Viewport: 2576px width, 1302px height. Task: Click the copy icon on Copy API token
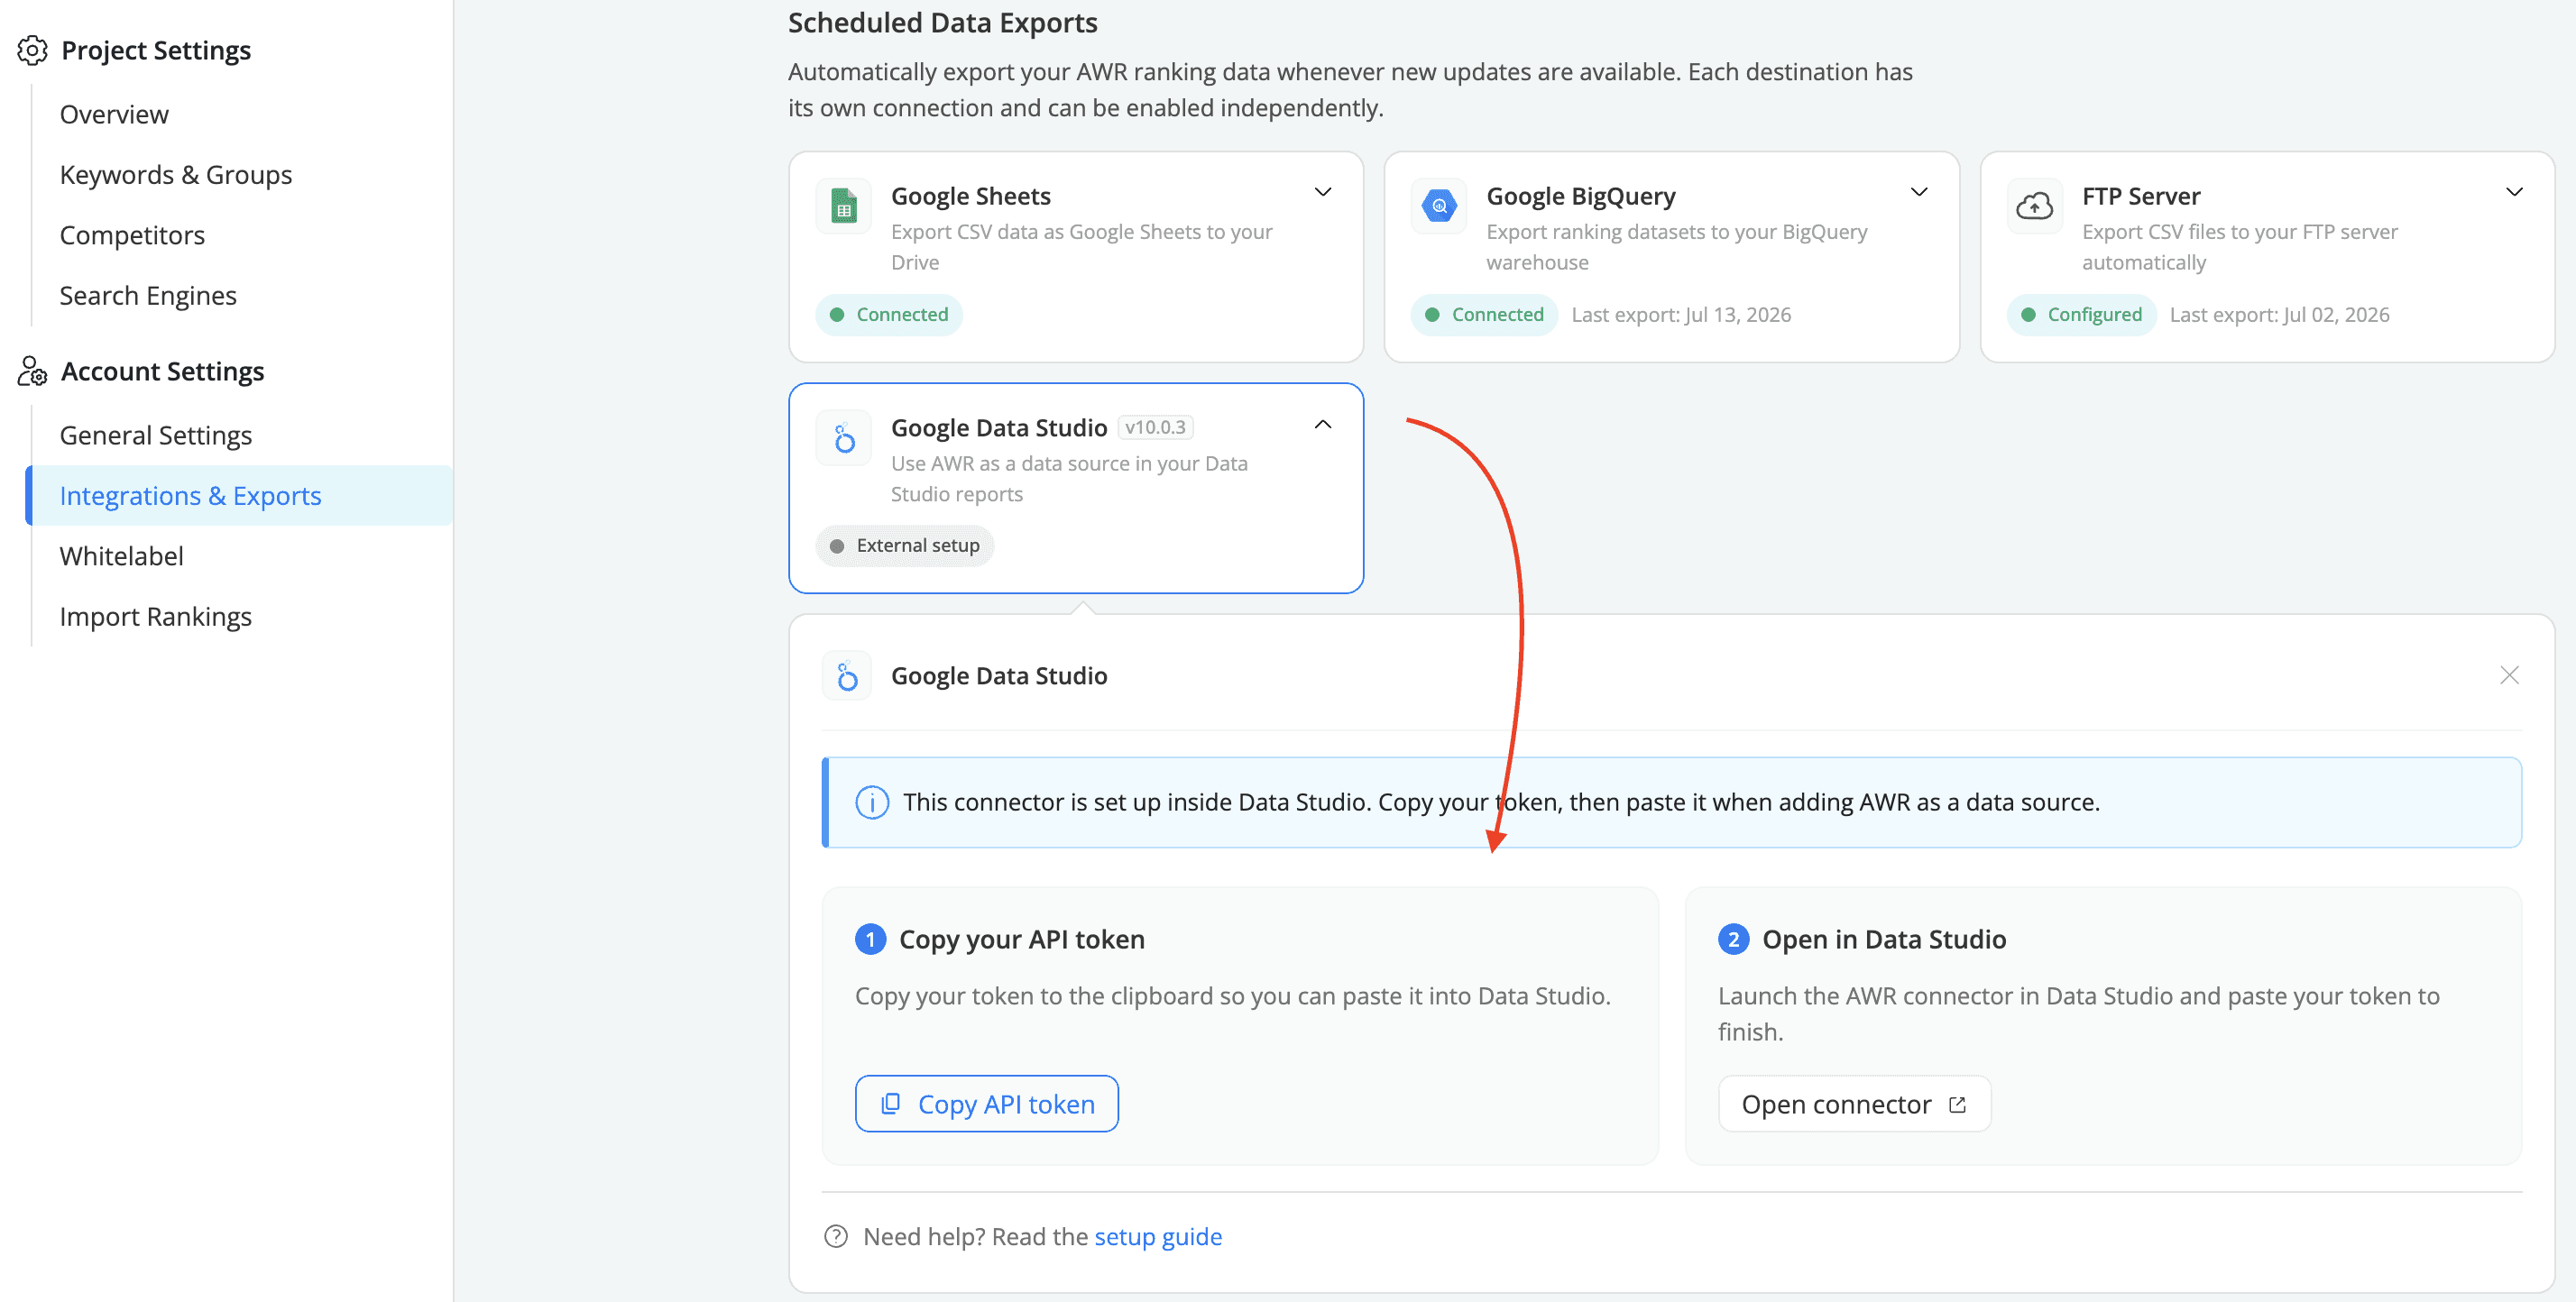click(x=890, y=1104)
